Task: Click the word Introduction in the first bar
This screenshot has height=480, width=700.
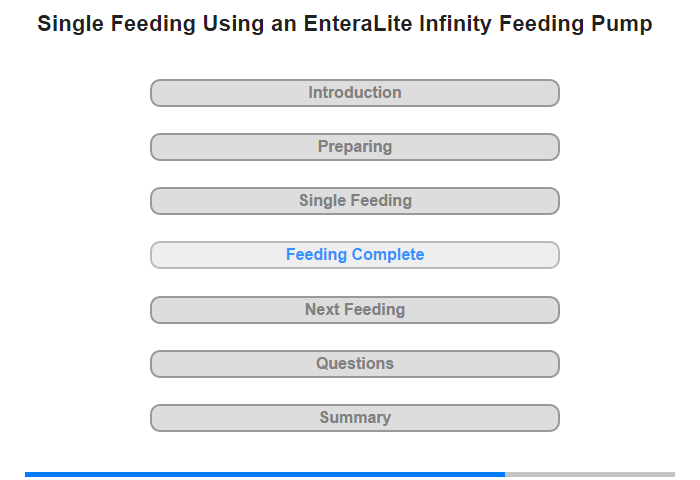Action: [x=355, y=93]
